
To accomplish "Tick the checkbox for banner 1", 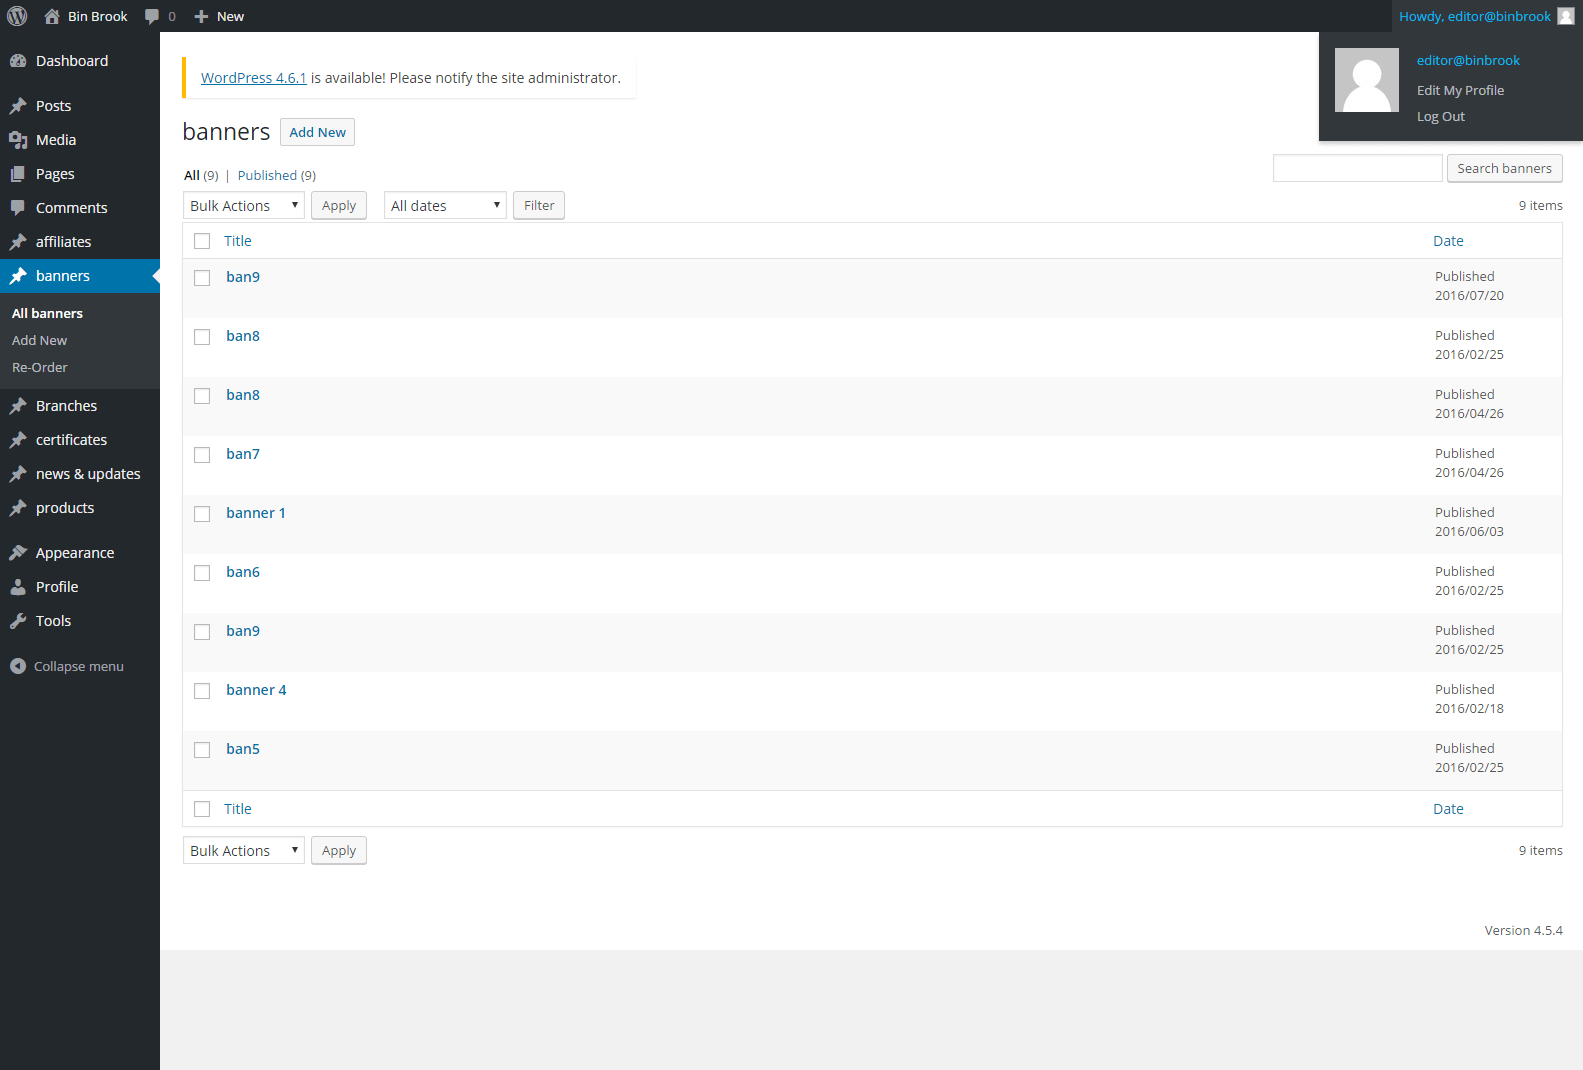I will point(202,514).
